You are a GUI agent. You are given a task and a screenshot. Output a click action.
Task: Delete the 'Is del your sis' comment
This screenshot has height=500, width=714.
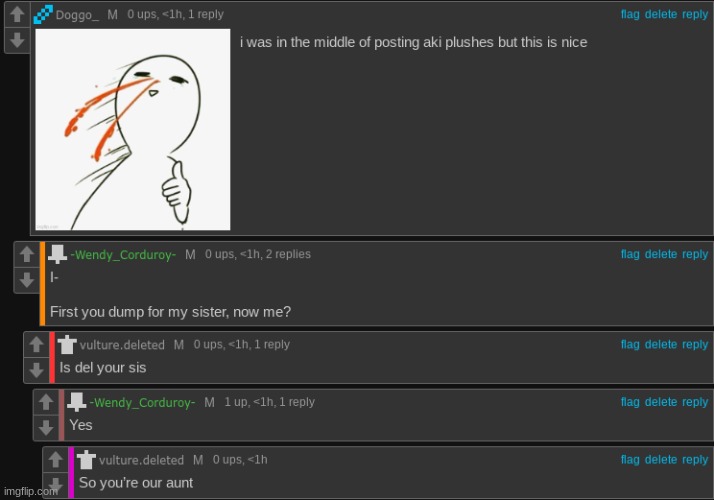click(661, 344)
